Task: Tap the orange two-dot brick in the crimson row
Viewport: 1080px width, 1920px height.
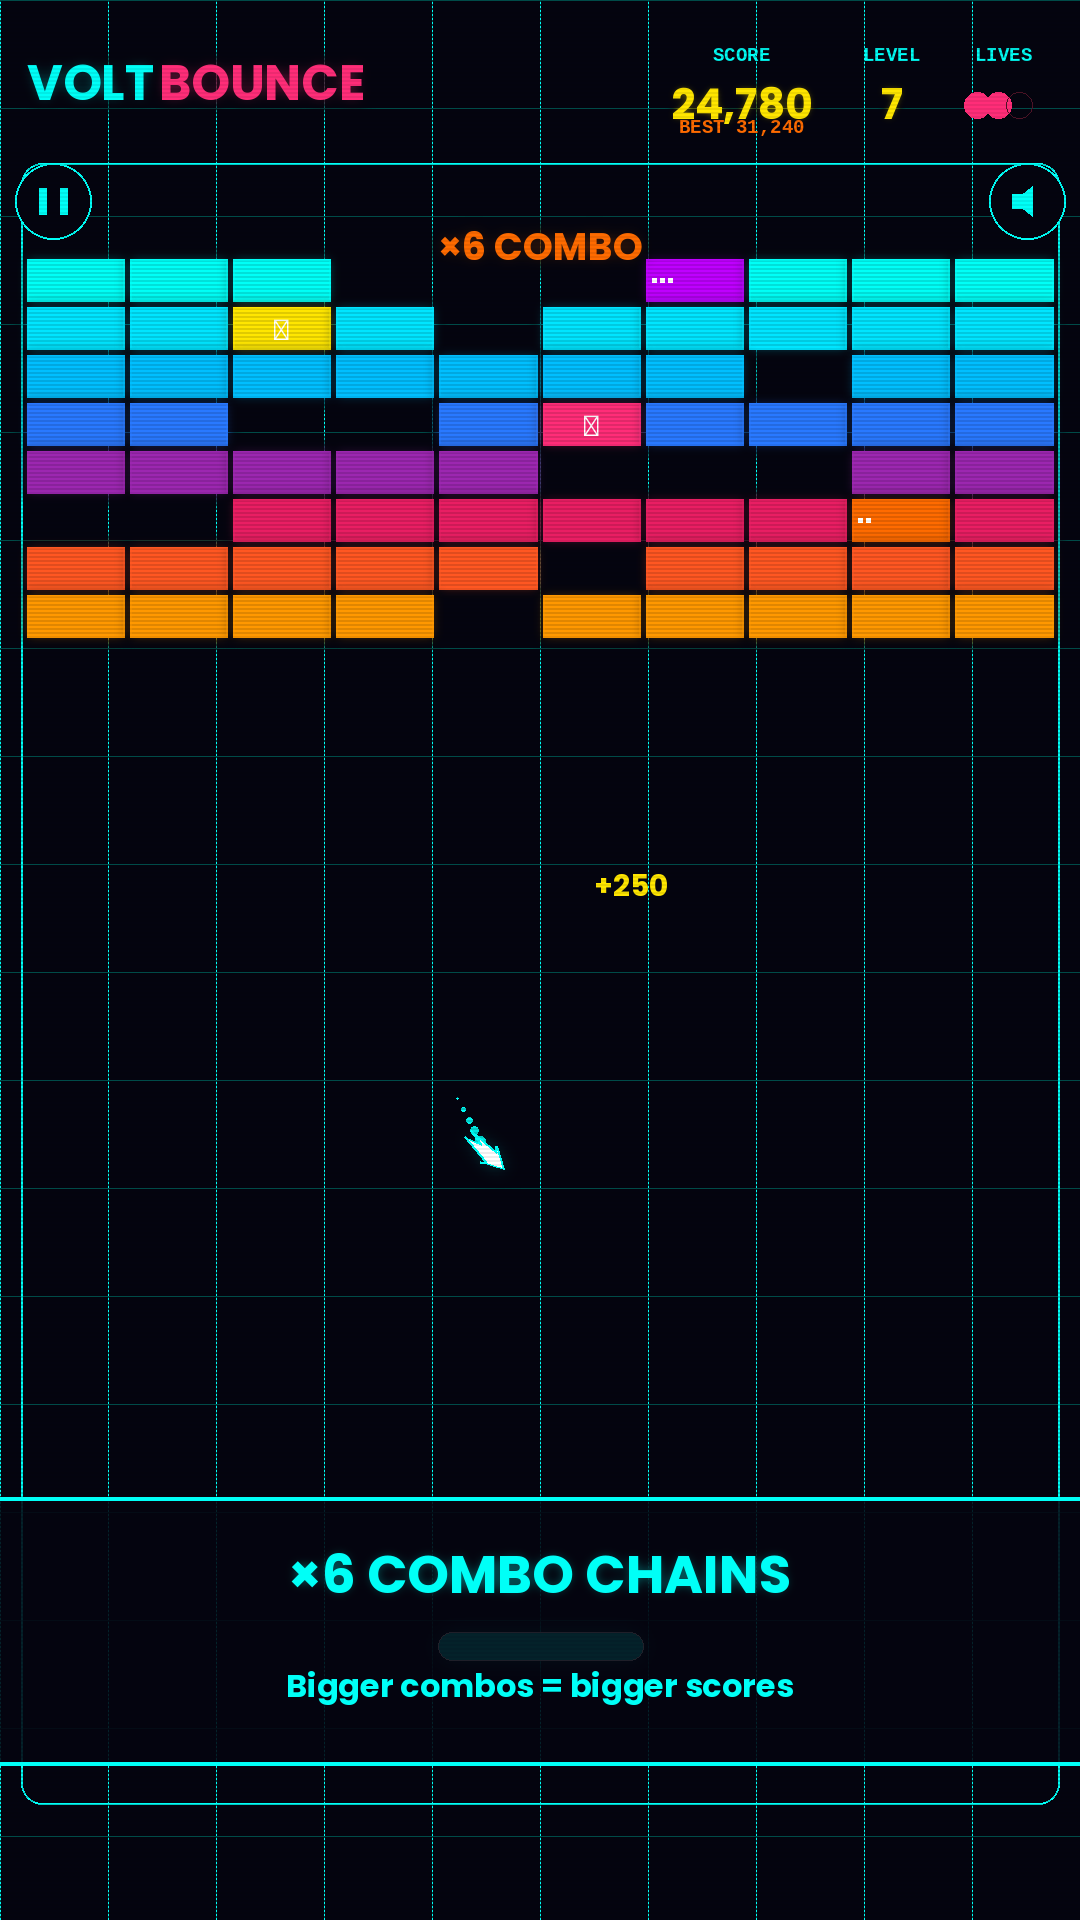Action: pyautogui.click(x=900, y=521)
